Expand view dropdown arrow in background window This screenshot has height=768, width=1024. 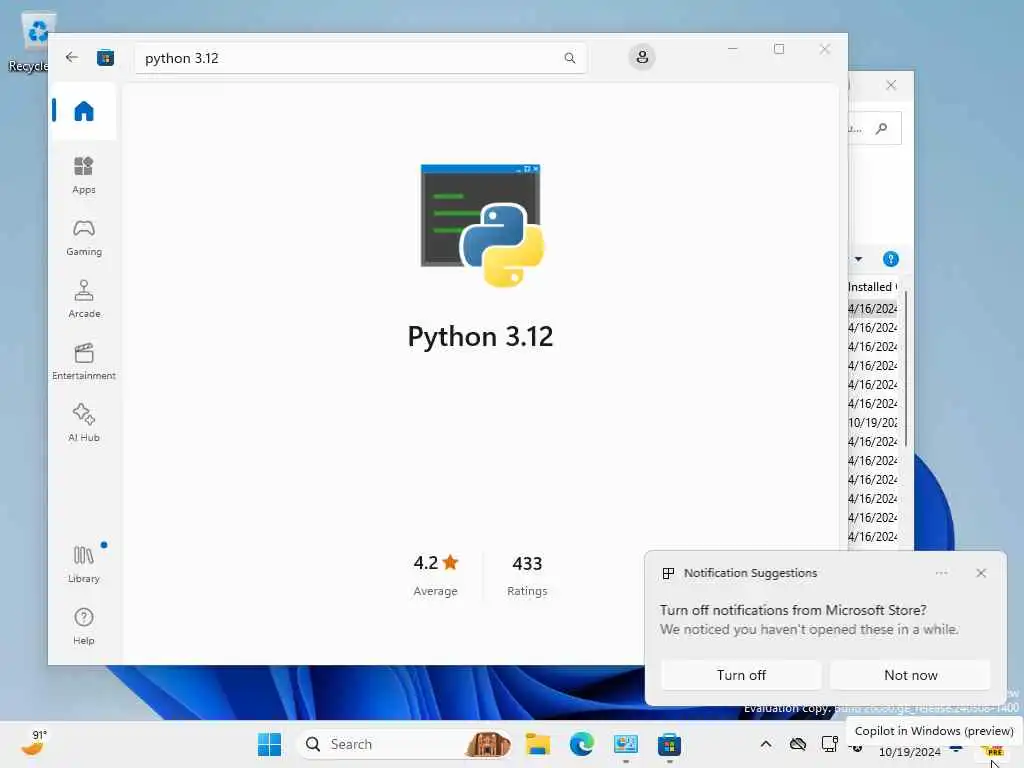pos(858,259)
